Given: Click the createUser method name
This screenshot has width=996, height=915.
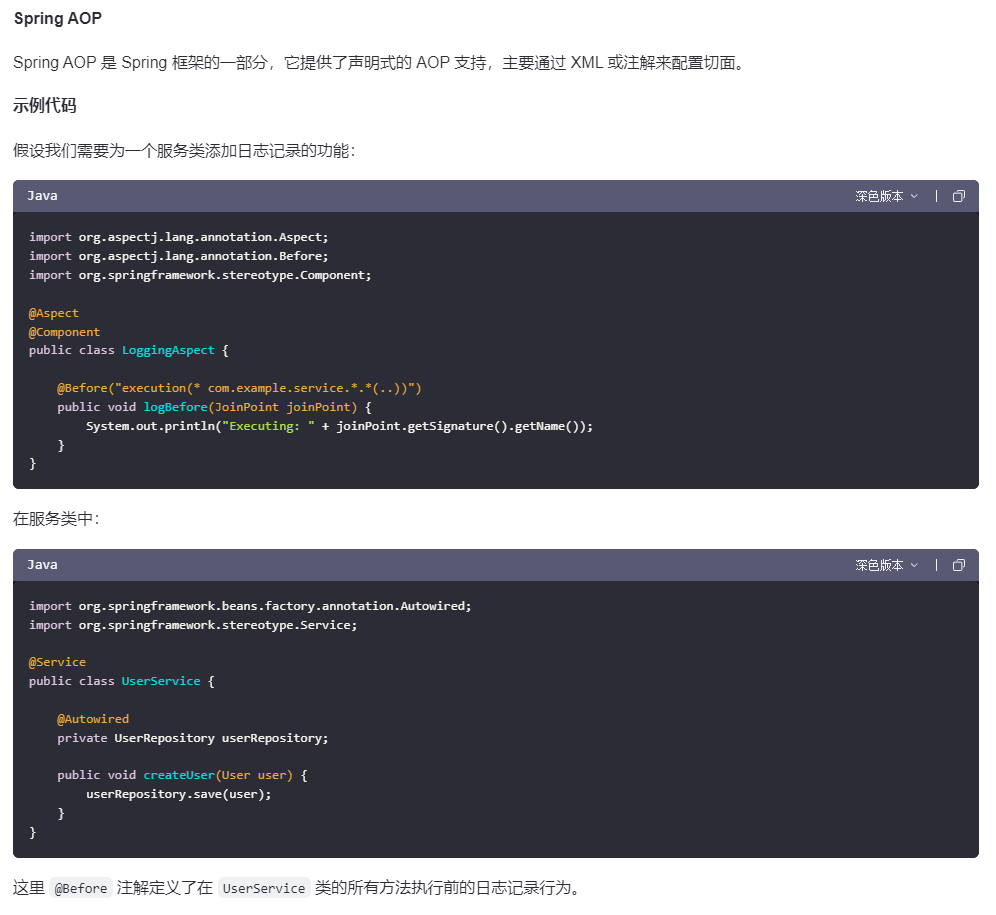Looking at the screenshot, I should click(179, 775).
